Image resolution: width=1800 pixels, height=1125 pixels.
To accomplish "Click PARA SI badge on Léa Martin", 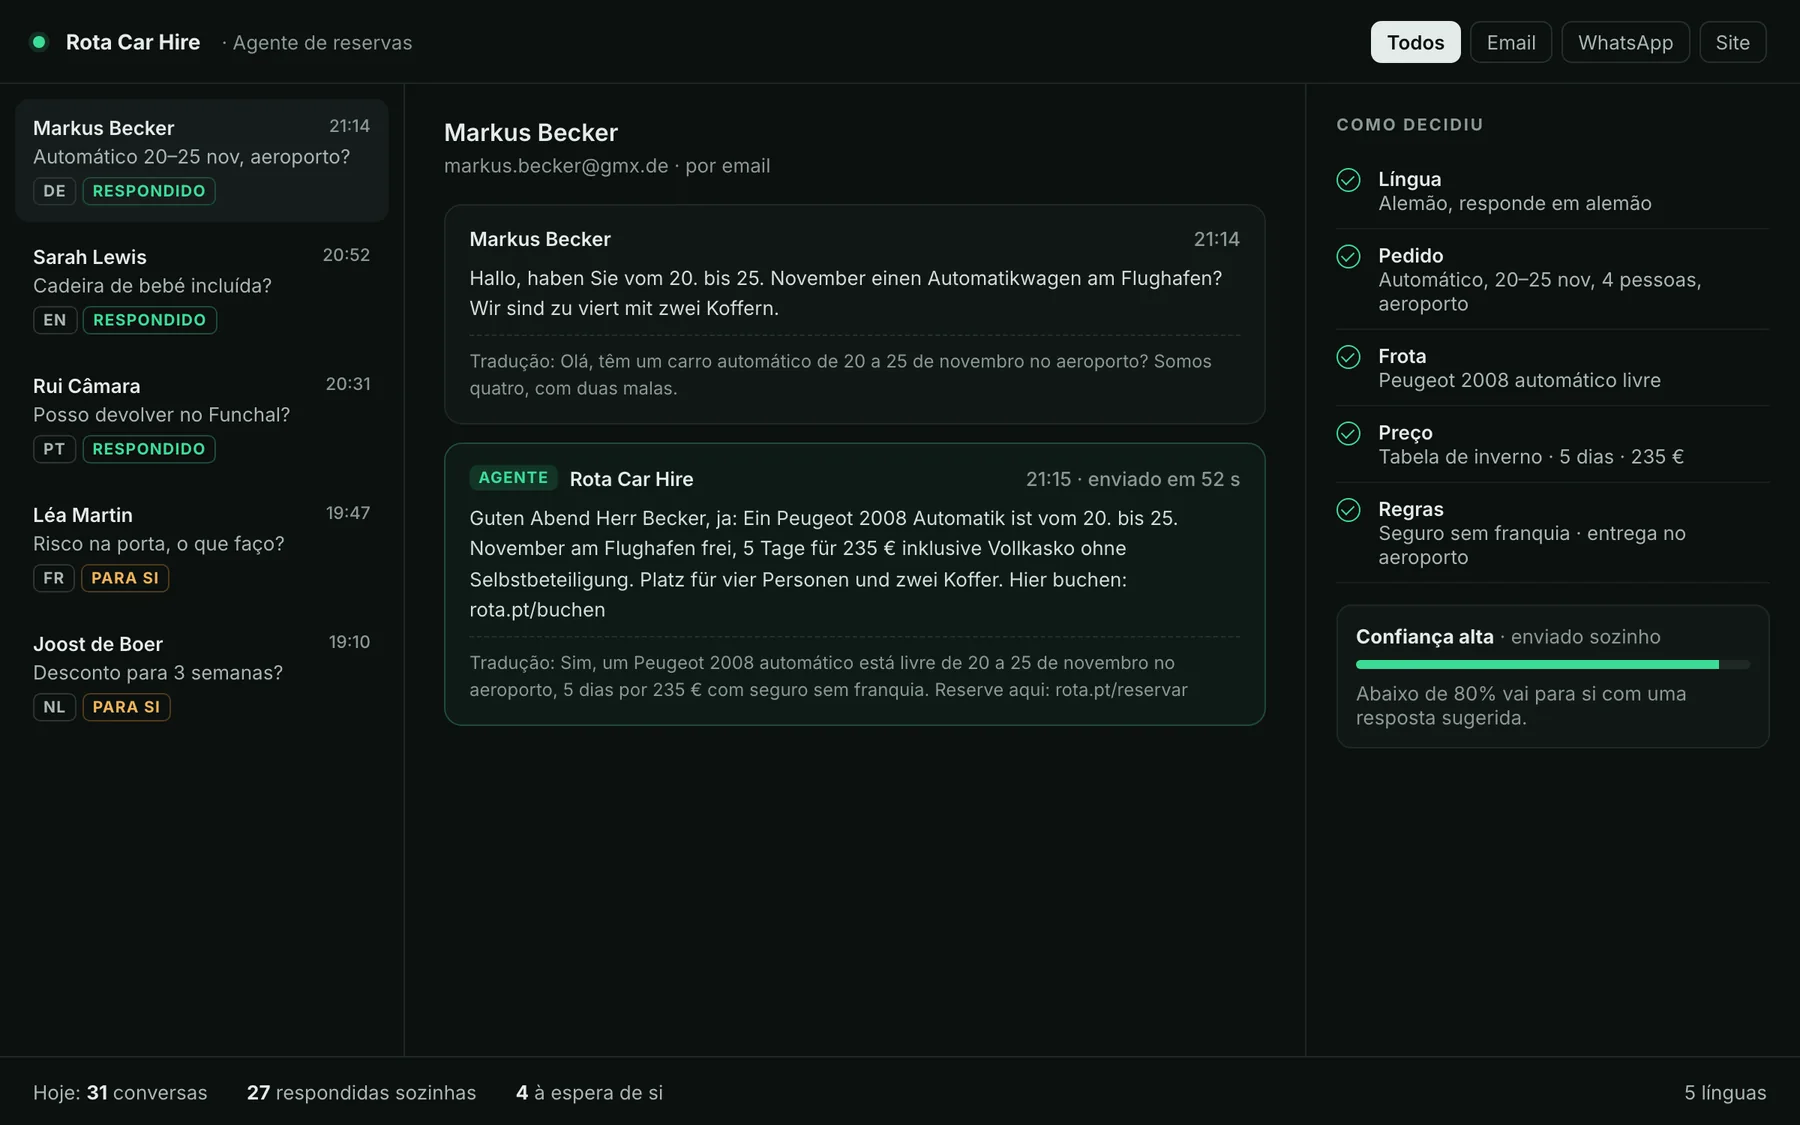I will 125,578.
